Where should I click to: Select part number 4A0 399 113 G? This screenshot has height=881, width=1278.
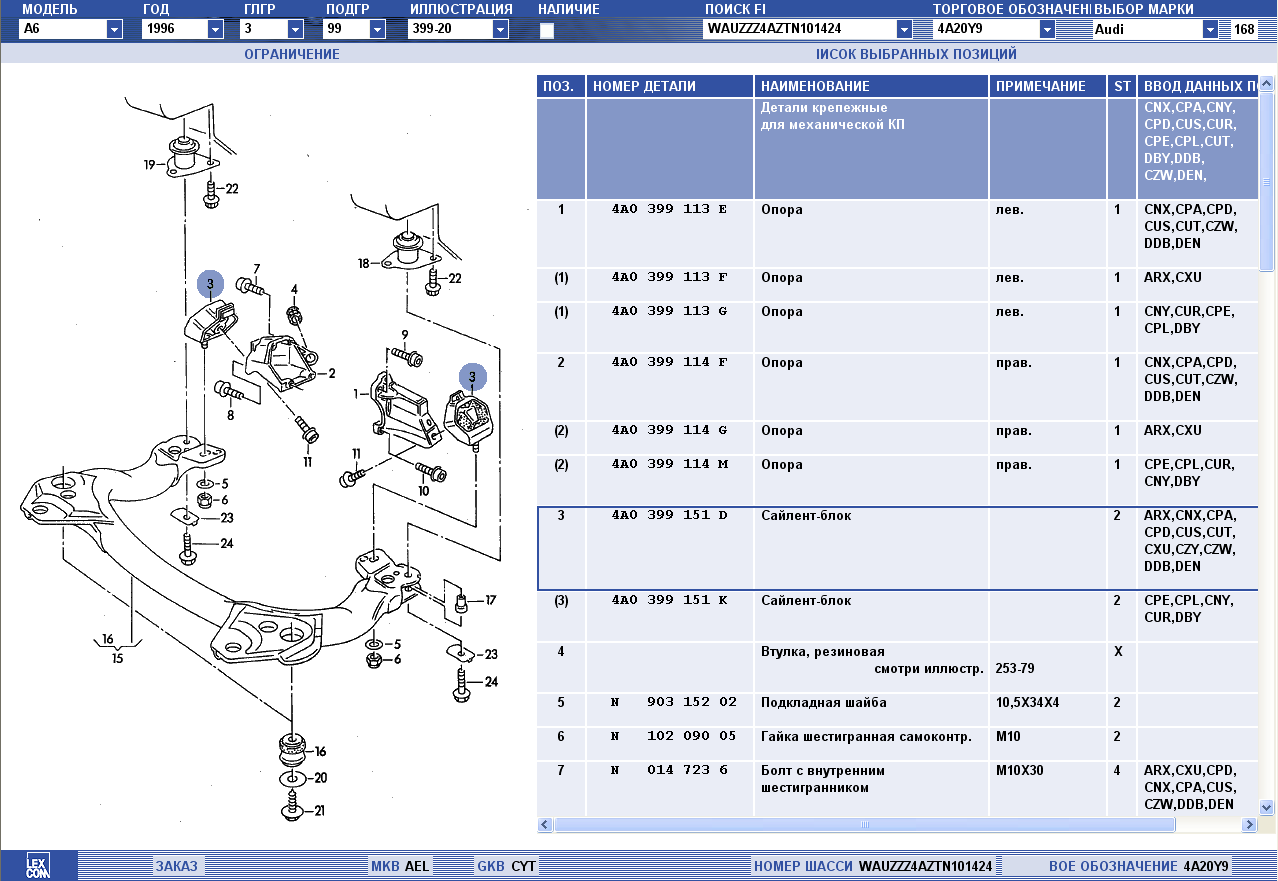[x=669, y=311]
